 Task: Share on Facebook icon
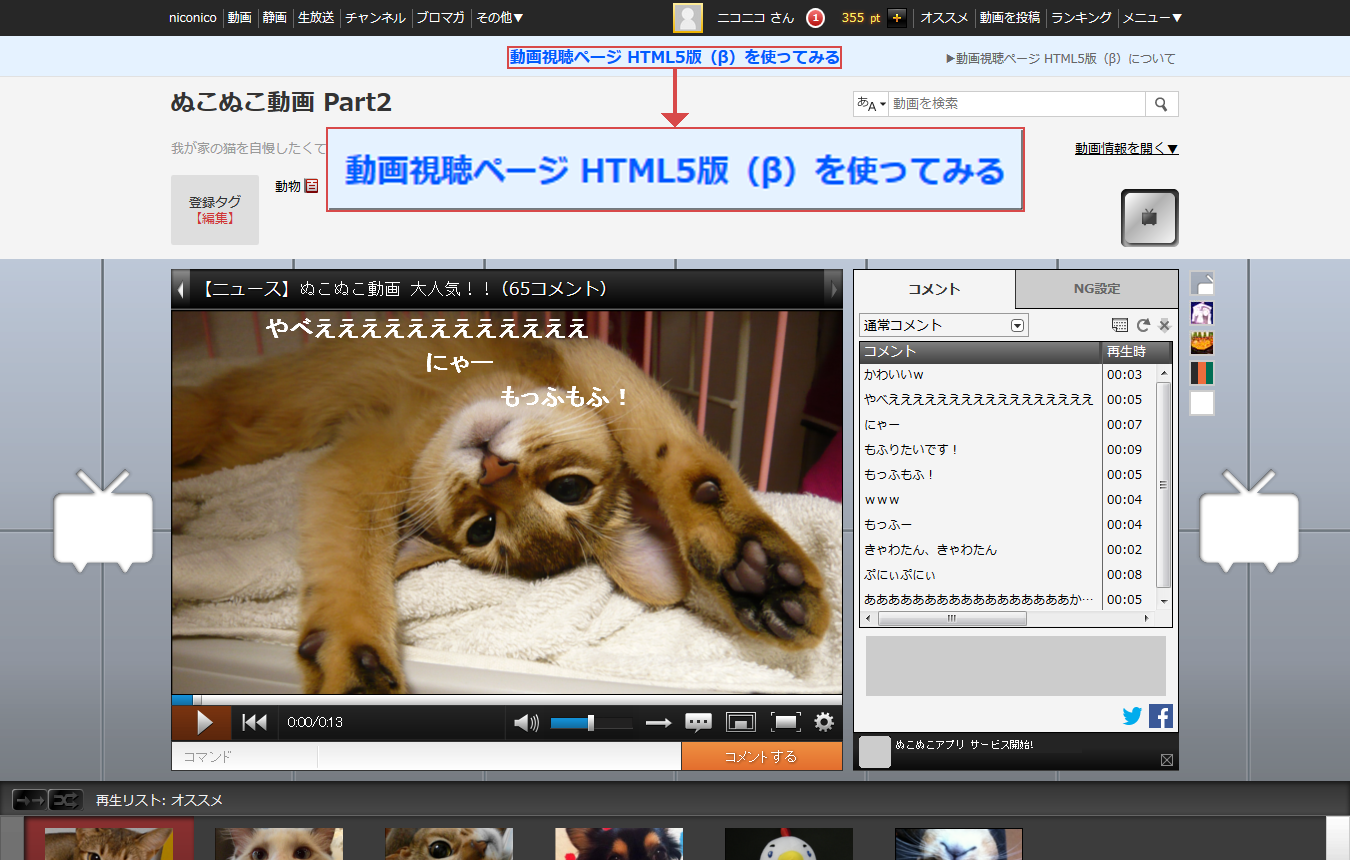tap(1160, 716)
